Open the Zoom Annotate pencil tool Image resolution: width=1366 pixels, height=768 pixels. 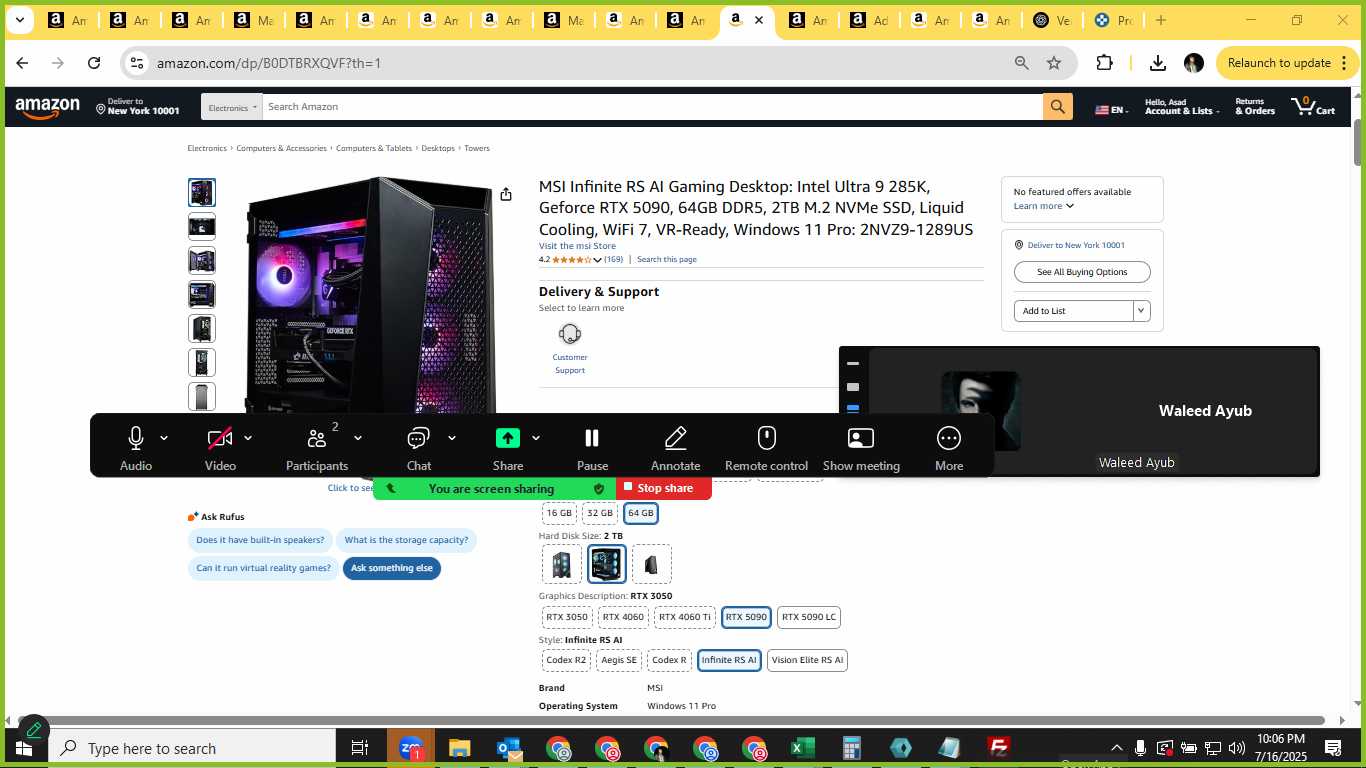676,438
